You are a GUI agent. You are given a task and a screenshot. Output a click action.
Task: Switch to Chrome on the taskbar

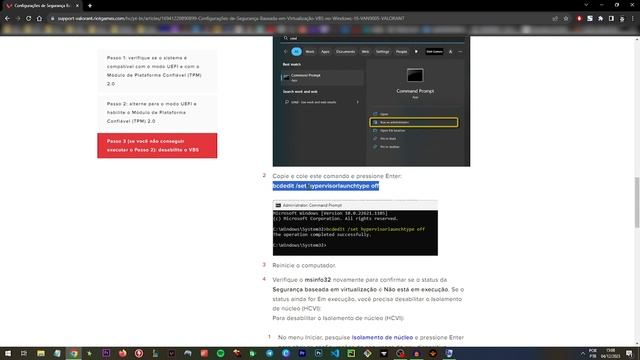pyautogui.click(x=73, y=353)
